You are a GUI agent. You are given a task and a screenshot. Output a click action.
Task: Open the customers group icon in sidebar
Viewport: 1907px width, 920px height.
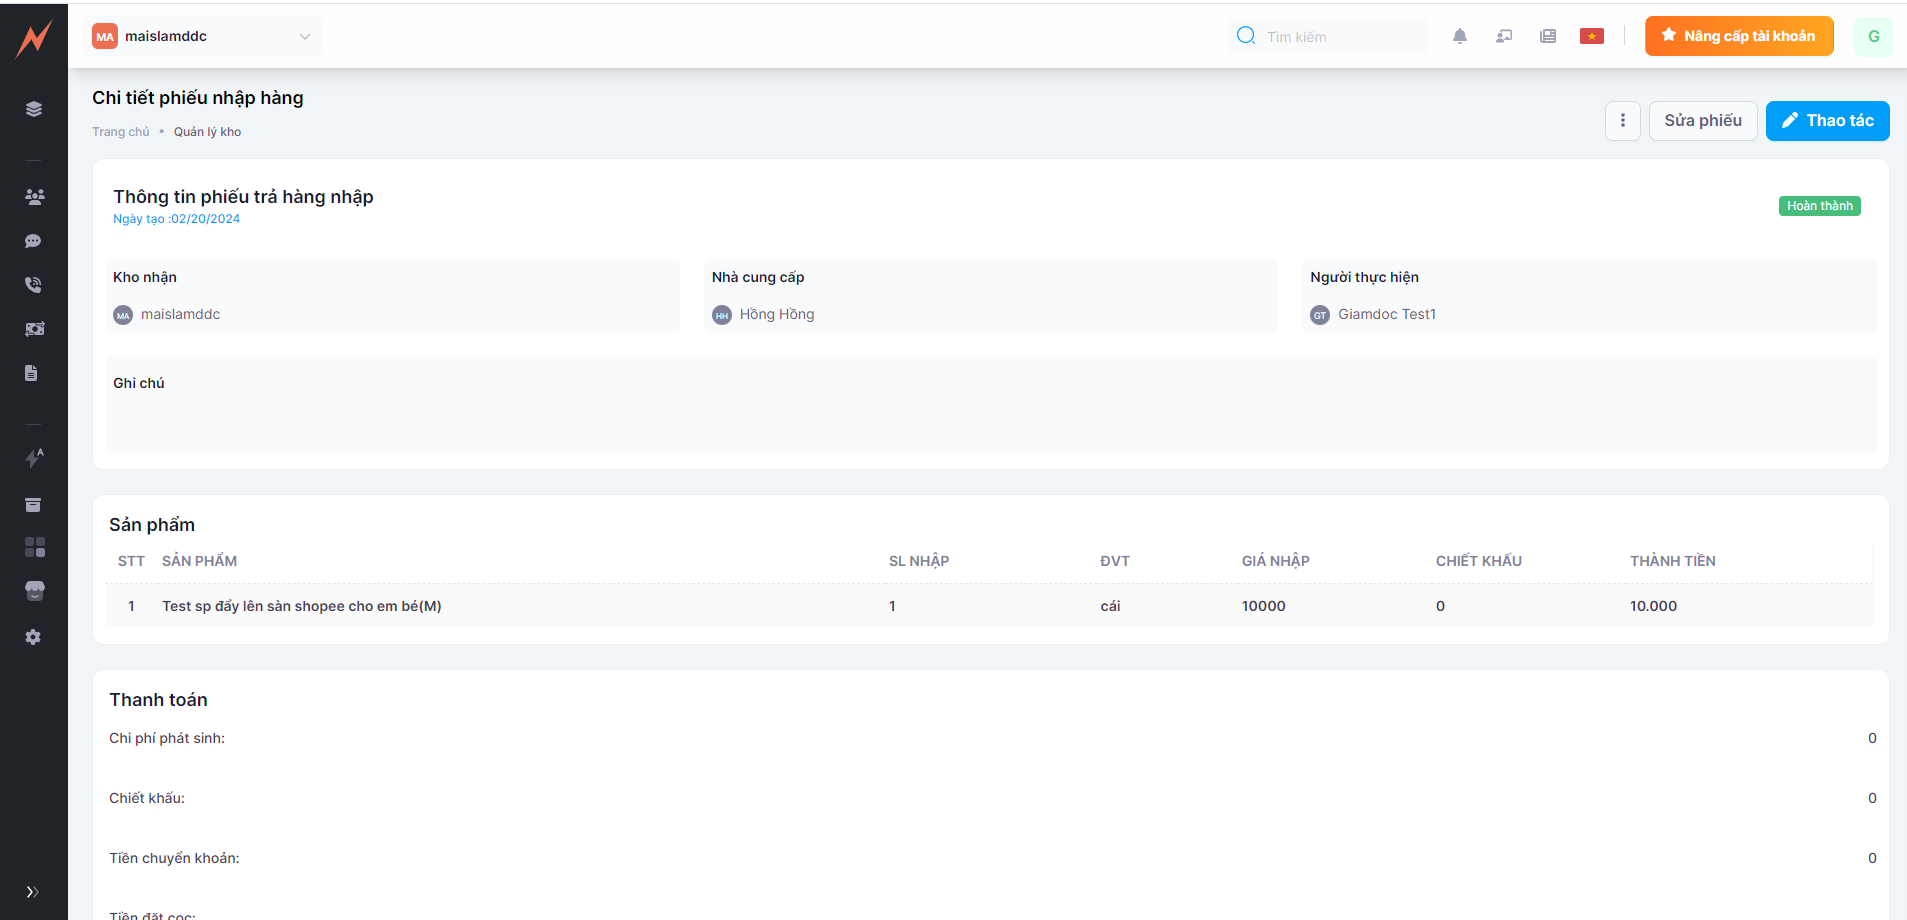[34, 197]
